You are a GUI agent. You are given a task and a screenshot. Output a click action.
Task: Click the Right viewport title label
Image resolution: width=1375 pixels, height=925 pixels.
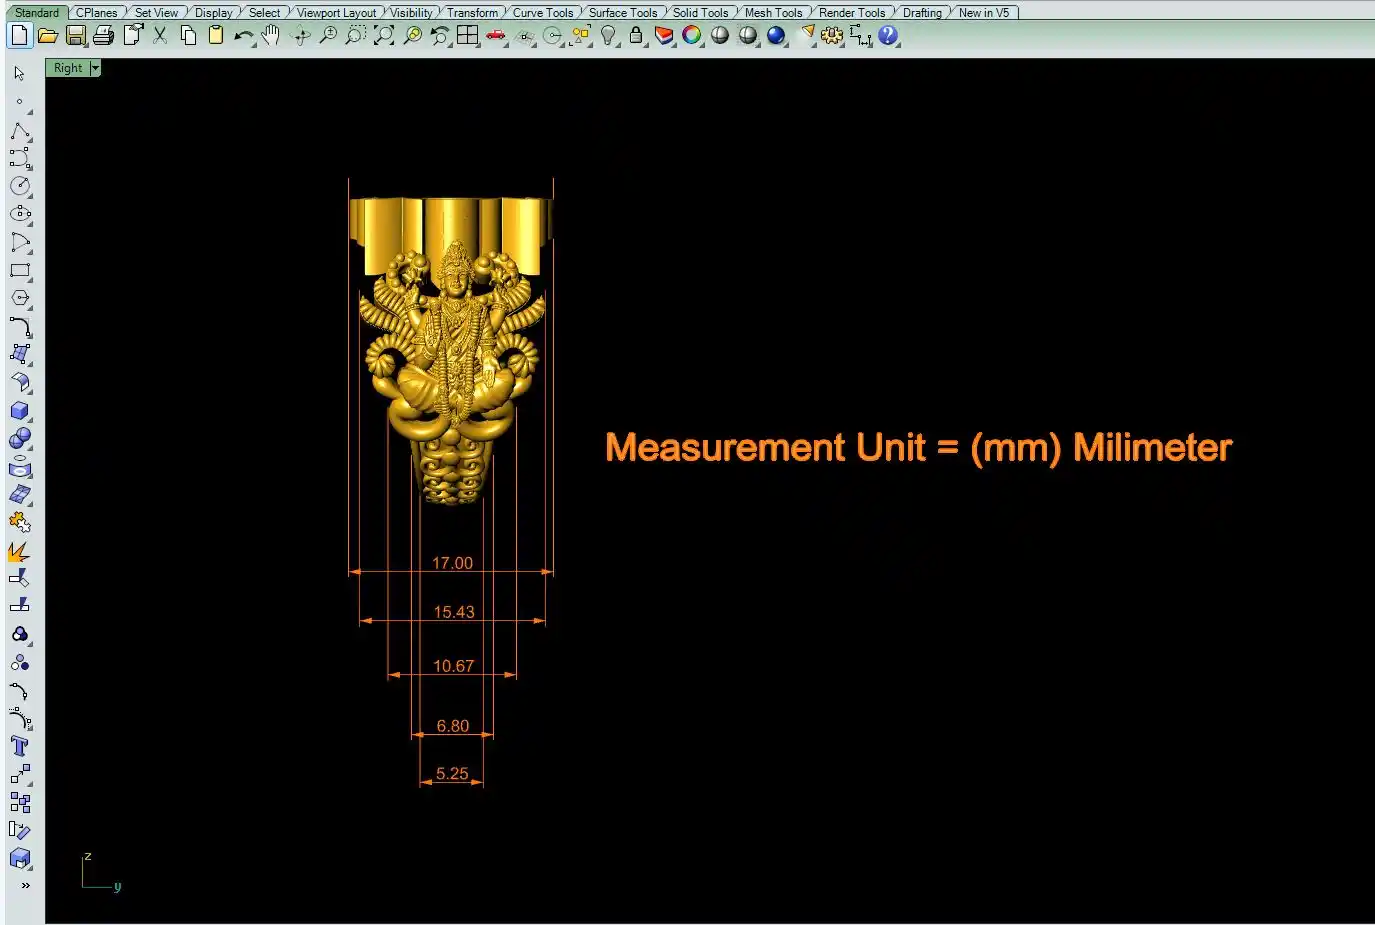68,68
